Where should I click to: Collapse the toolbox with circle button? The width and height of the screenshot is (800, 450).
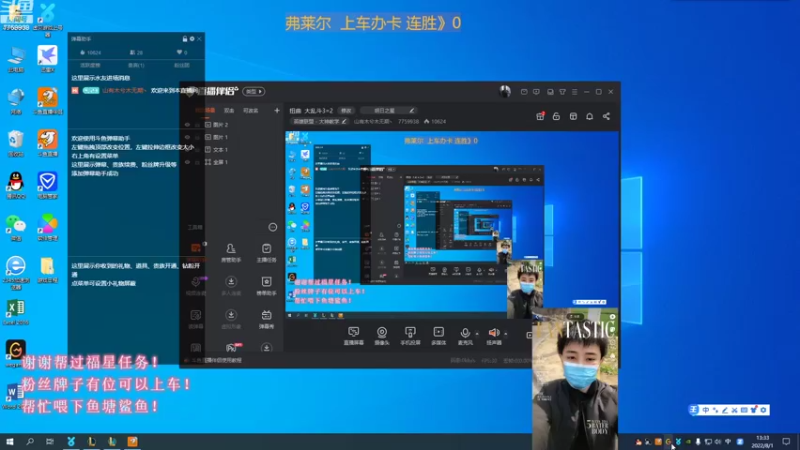click(x=273, y=227)
